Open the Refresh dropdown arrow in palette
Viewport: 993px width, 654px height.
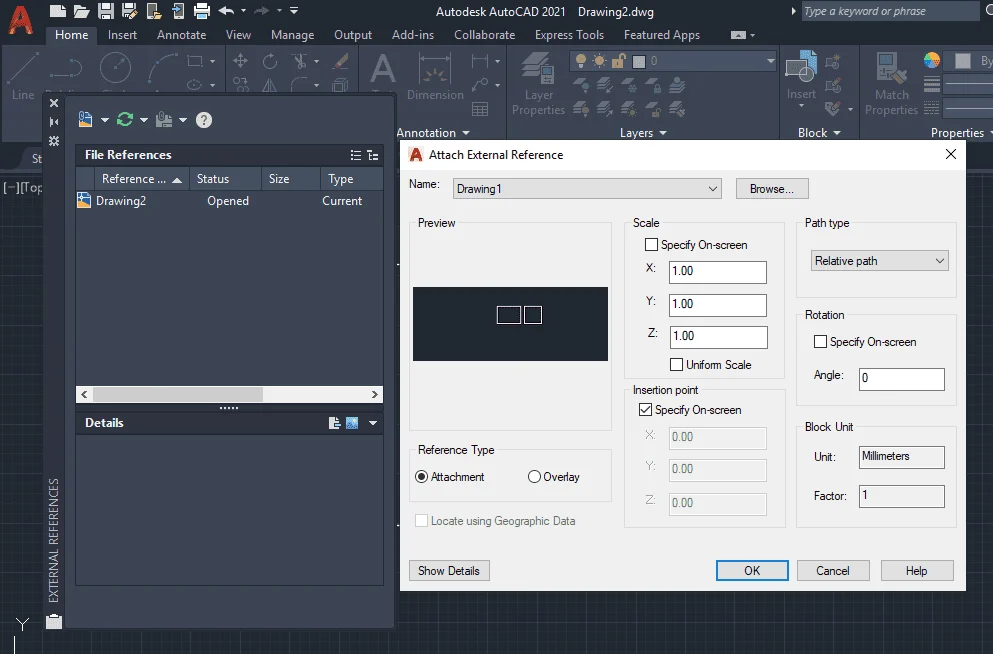(144, 120)
